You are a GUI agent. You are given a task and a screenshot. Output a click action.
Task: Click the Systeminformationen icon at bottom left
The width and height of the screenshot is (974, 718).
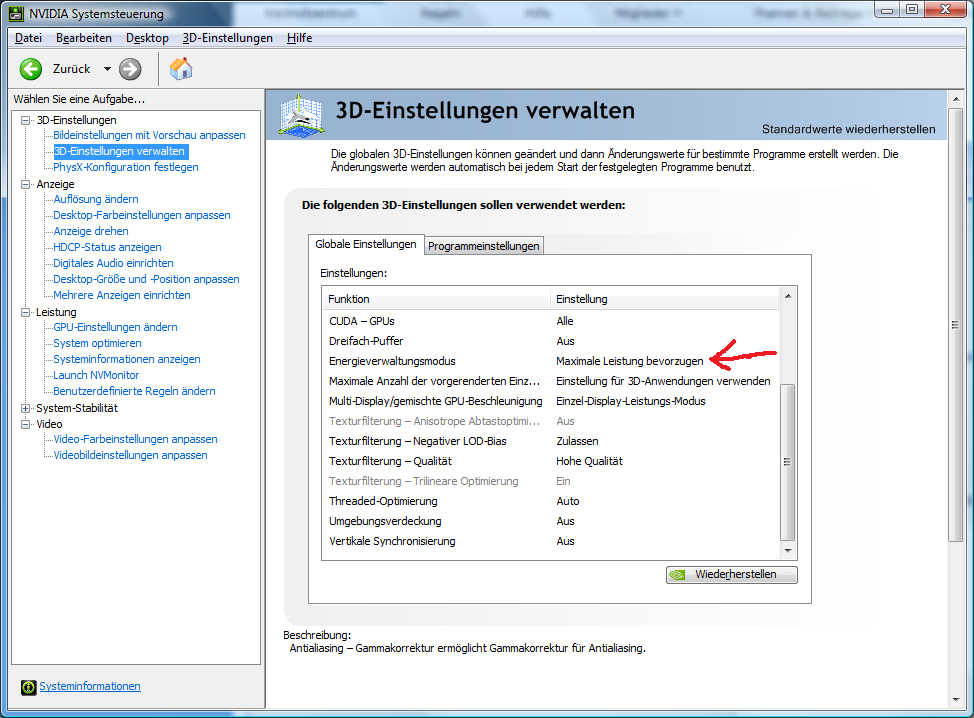pyautogui.click(x=29, y=687)
